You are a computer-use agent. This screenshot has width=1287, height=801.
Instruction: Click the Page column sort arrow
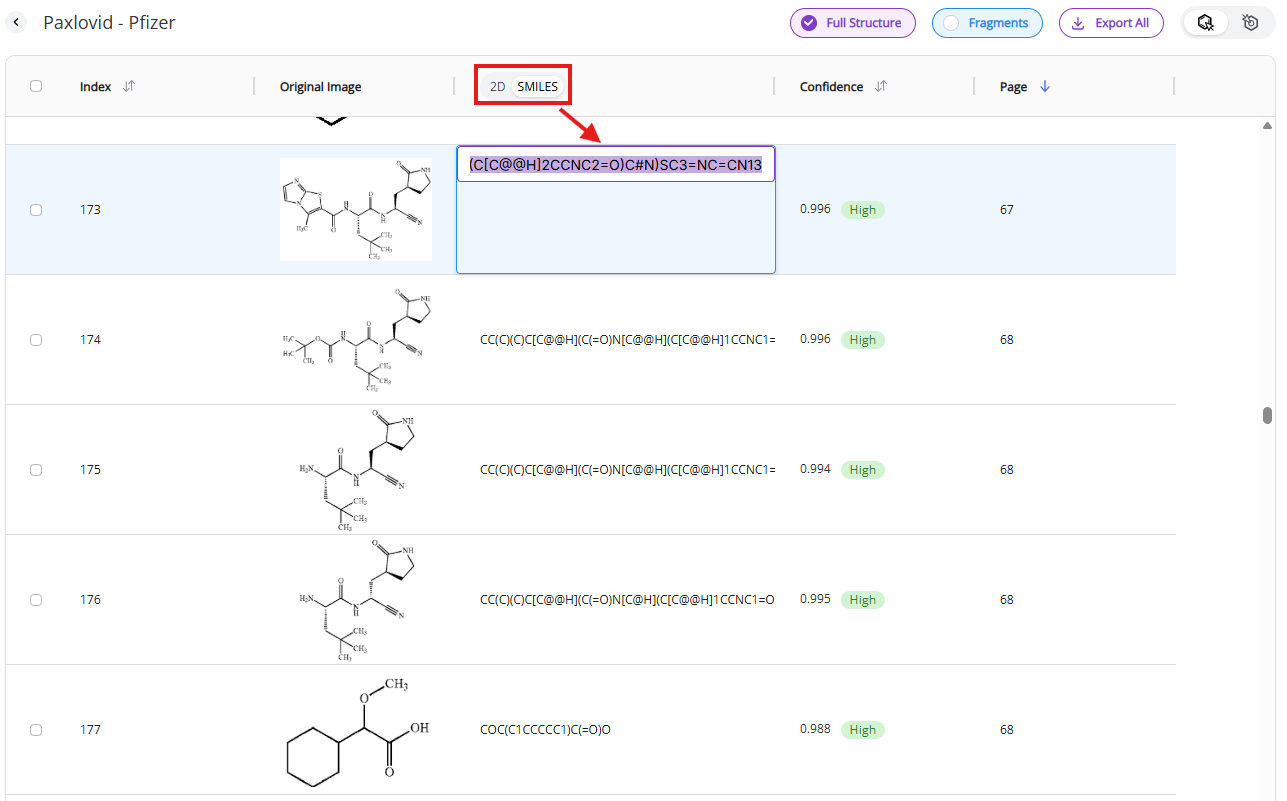point(1045,87)
